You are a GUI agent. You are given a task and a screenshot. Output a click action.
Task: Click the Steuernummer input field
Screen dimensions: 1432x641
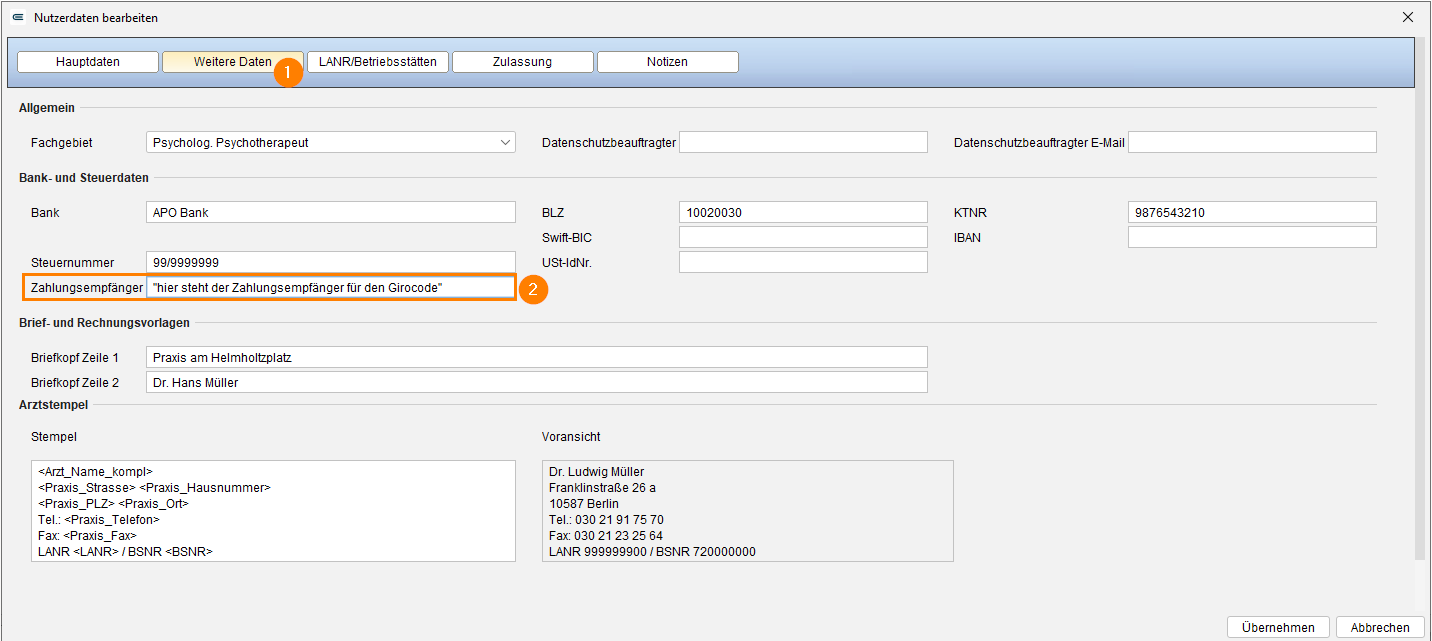tap(331, 262)
